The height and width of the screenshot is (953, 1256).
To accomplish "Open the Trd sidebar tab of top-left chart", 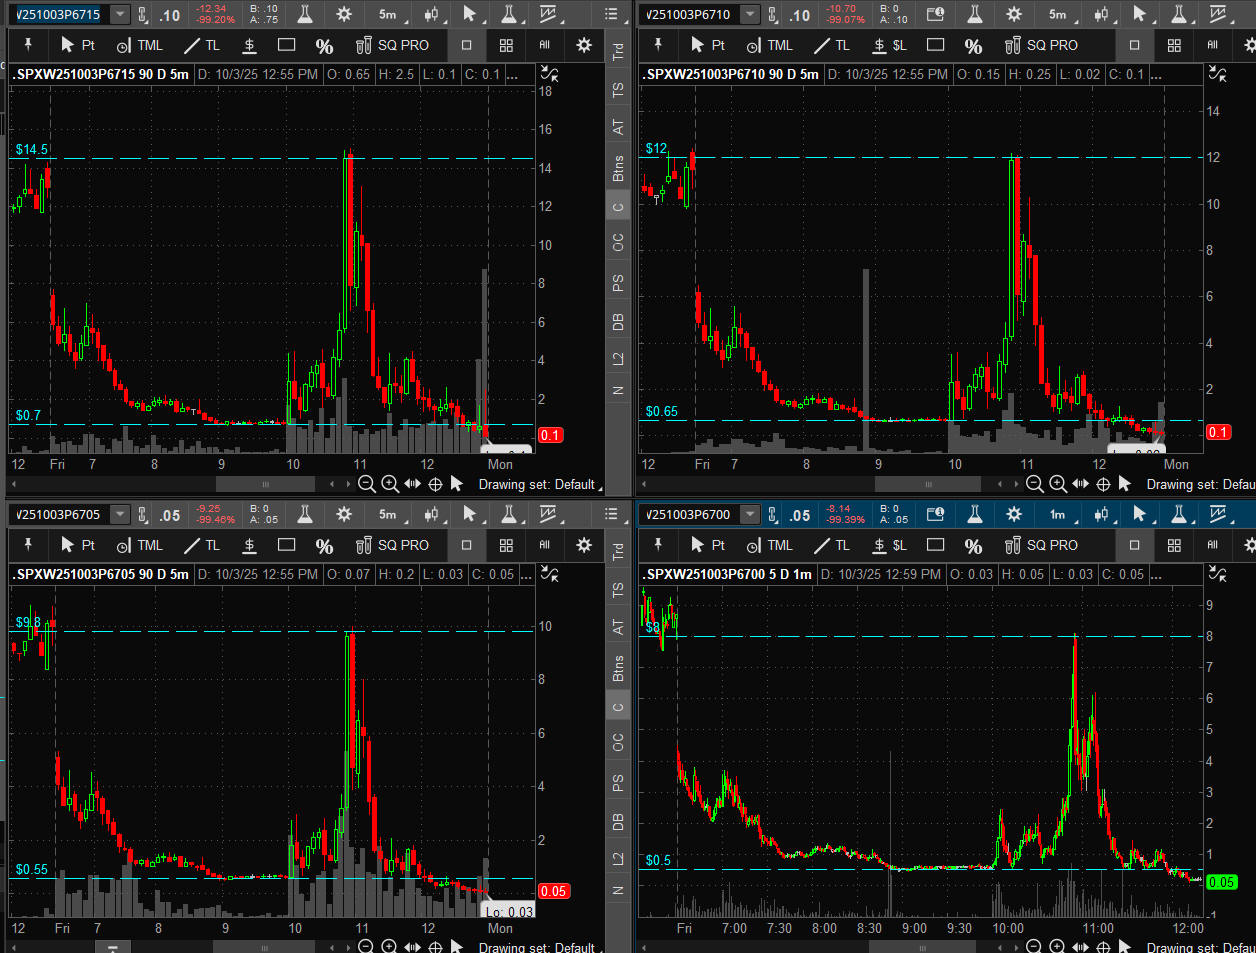I will point(618,50).
